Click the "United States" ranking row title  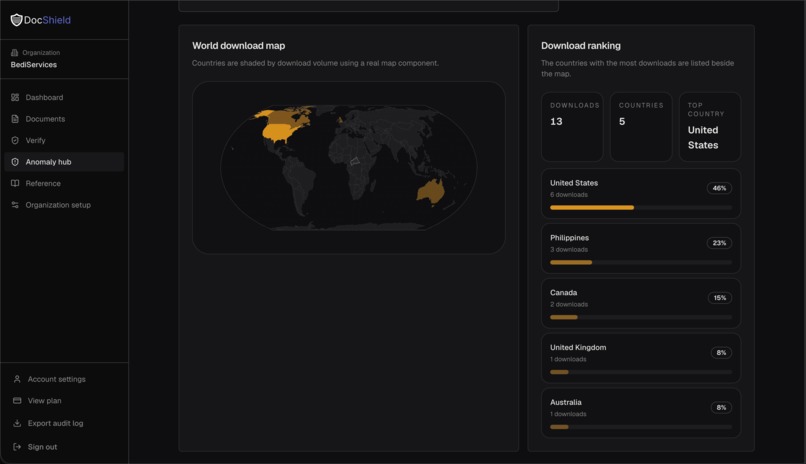[574, 183]
